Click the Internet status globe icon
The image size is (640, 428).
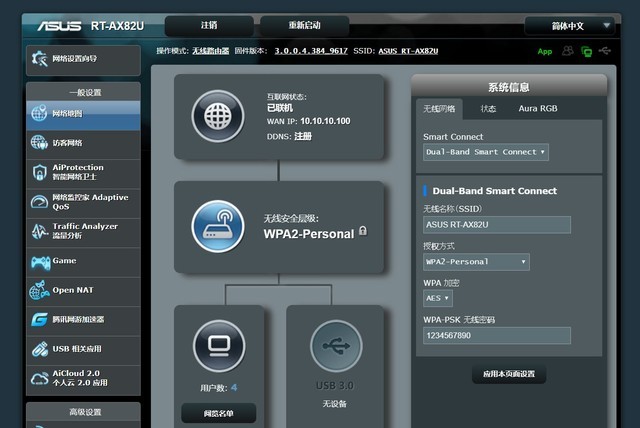click(218, 116)
